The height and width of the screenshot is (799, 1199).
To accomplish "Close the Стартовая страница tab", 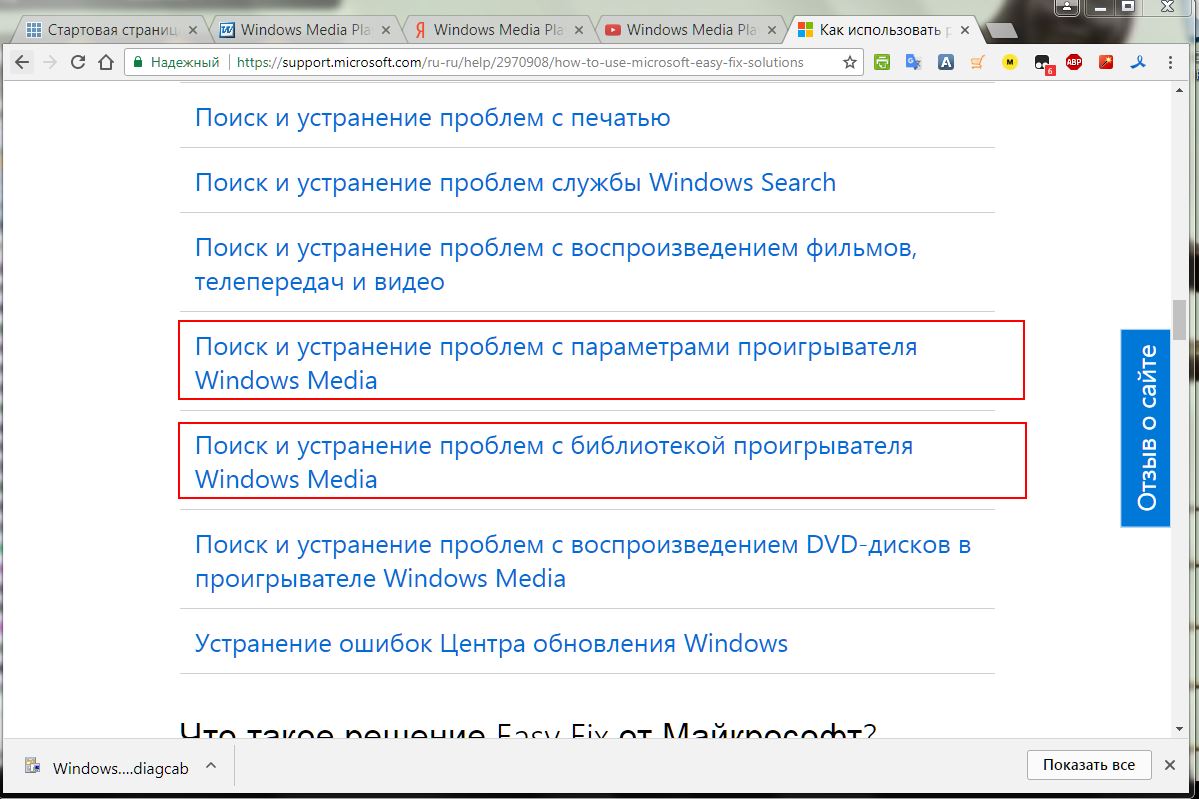I will click(193, 30).
